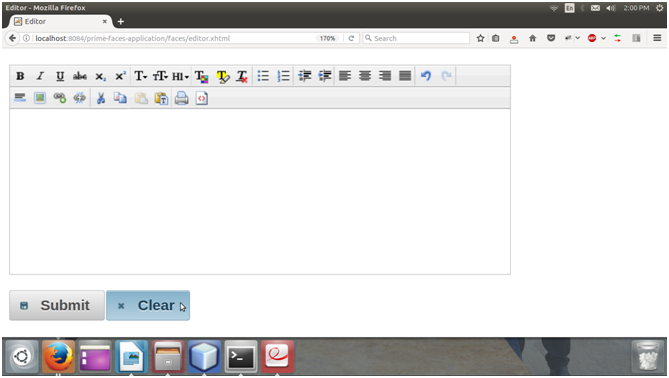Image resolution: width=669 pixels, height=378 pixels.
Task: Undo the last edit
Action: (x=426, y=76)
